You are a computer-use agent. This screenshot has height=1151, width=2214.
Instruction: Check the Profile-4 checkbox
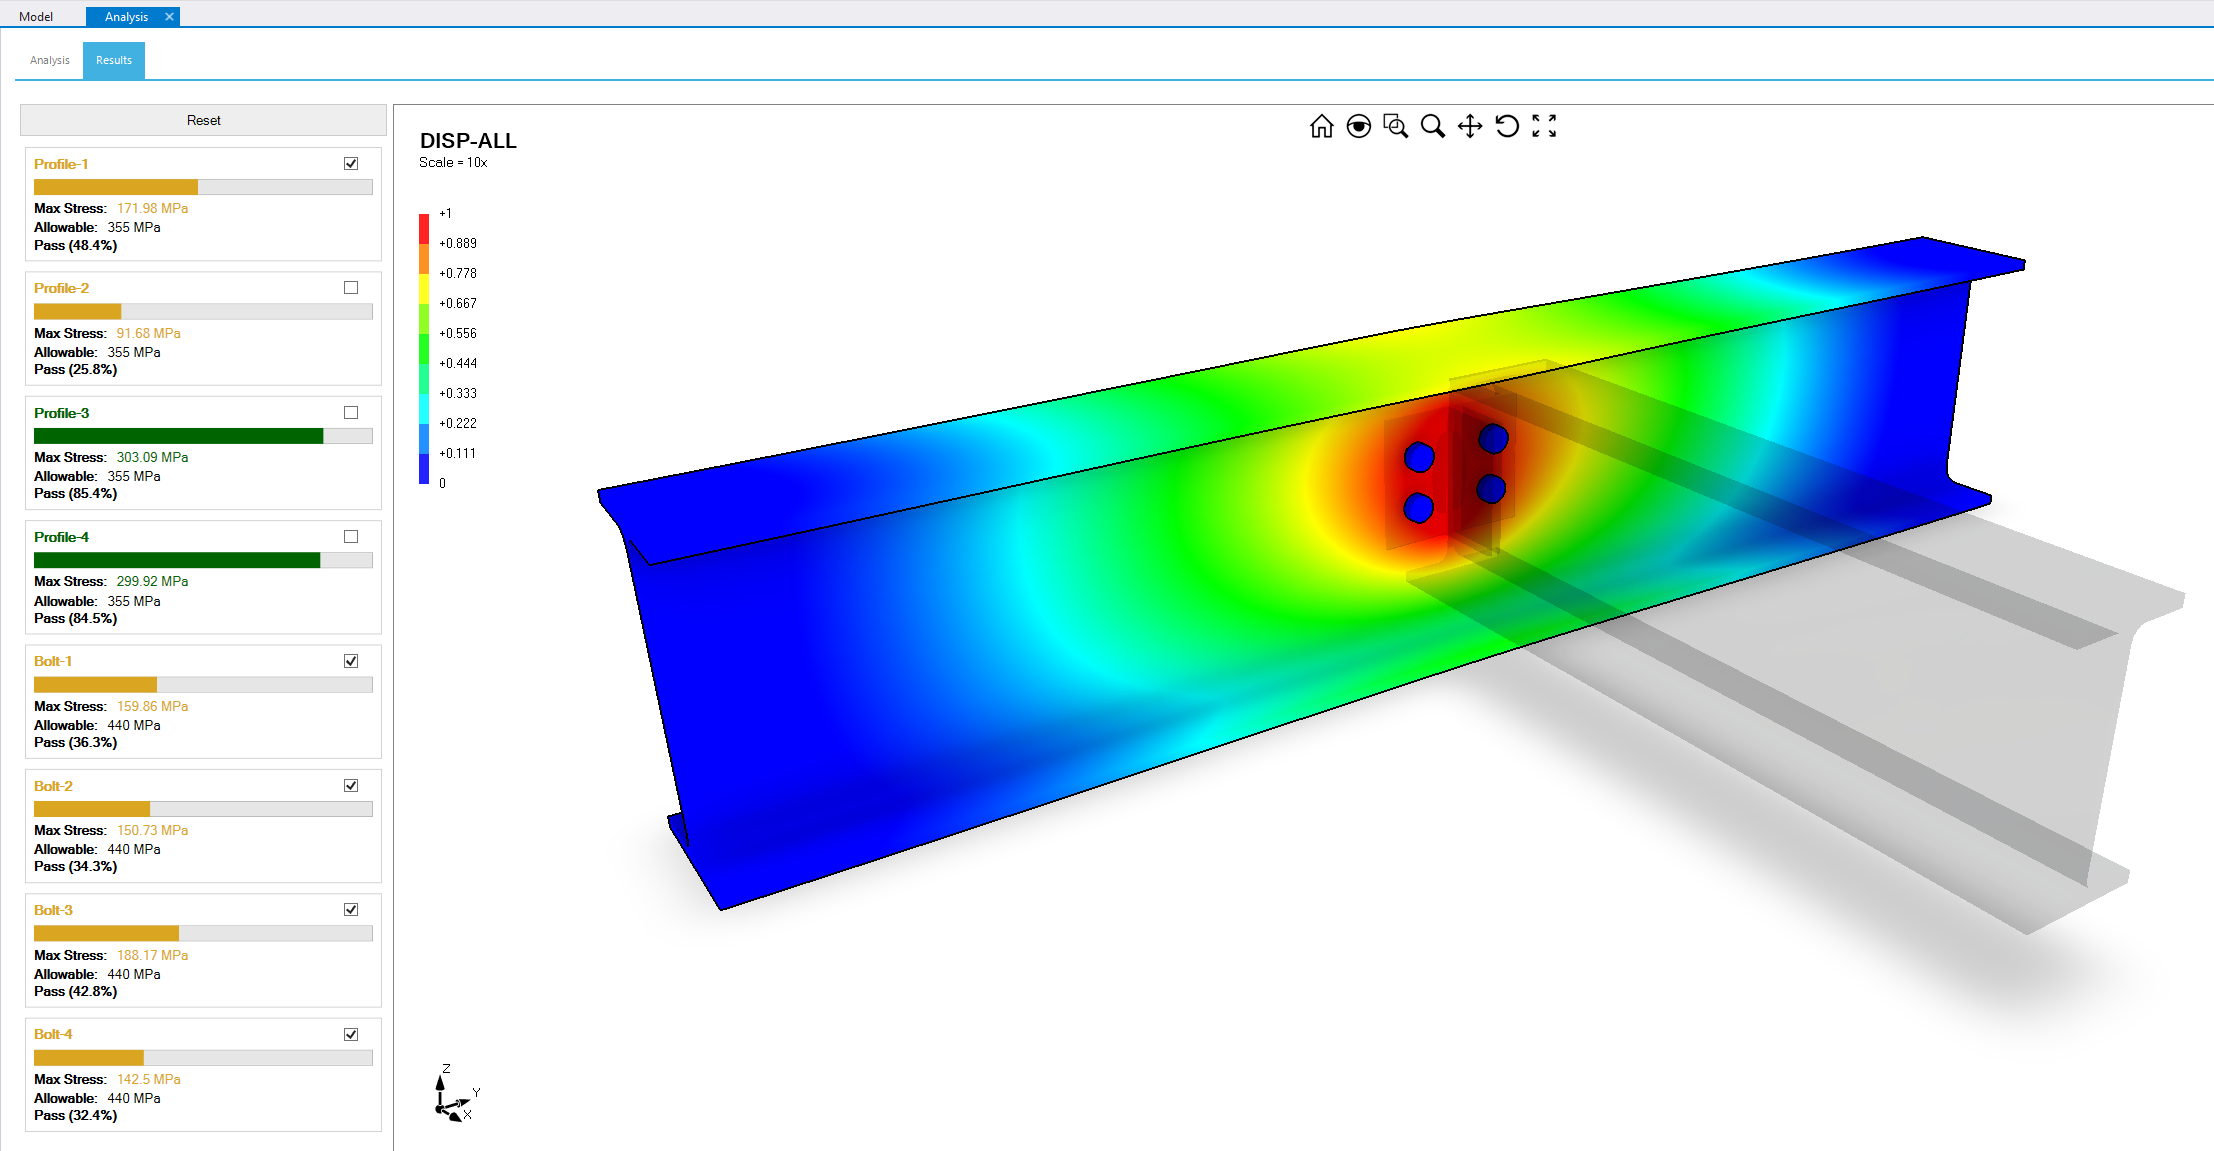point(350,536)
